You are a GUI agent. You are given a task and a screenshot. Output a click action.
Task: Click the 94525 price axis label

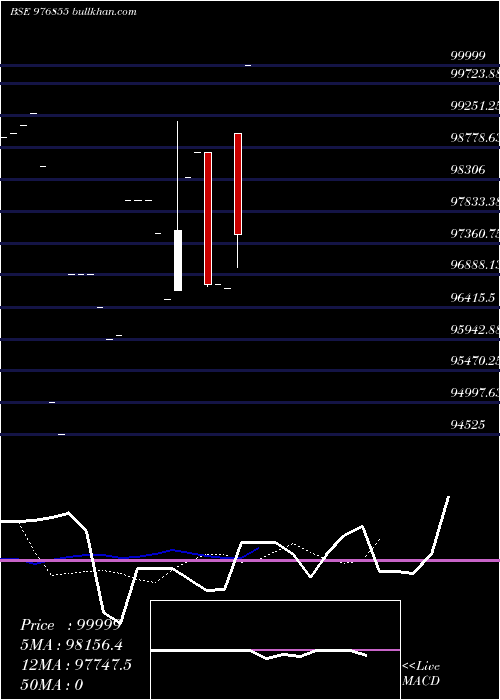click(x=468, y=424)
